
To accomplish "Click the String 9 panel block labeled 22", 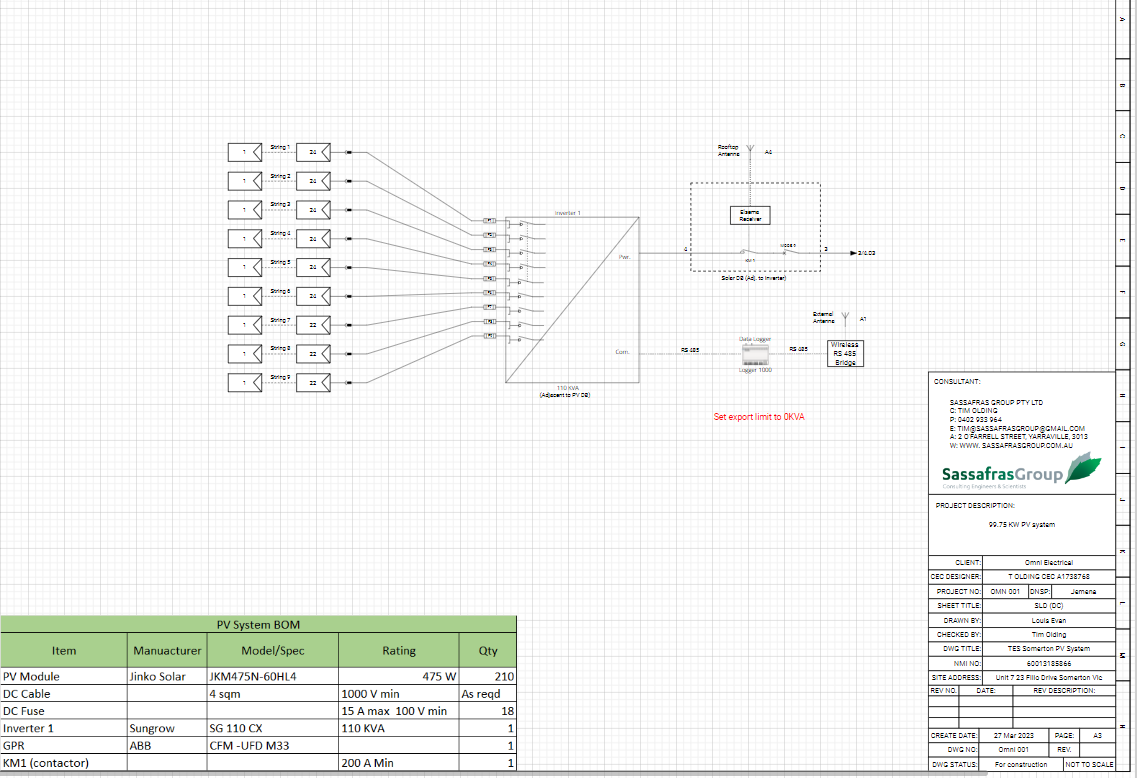I will [x=313, y=383].
